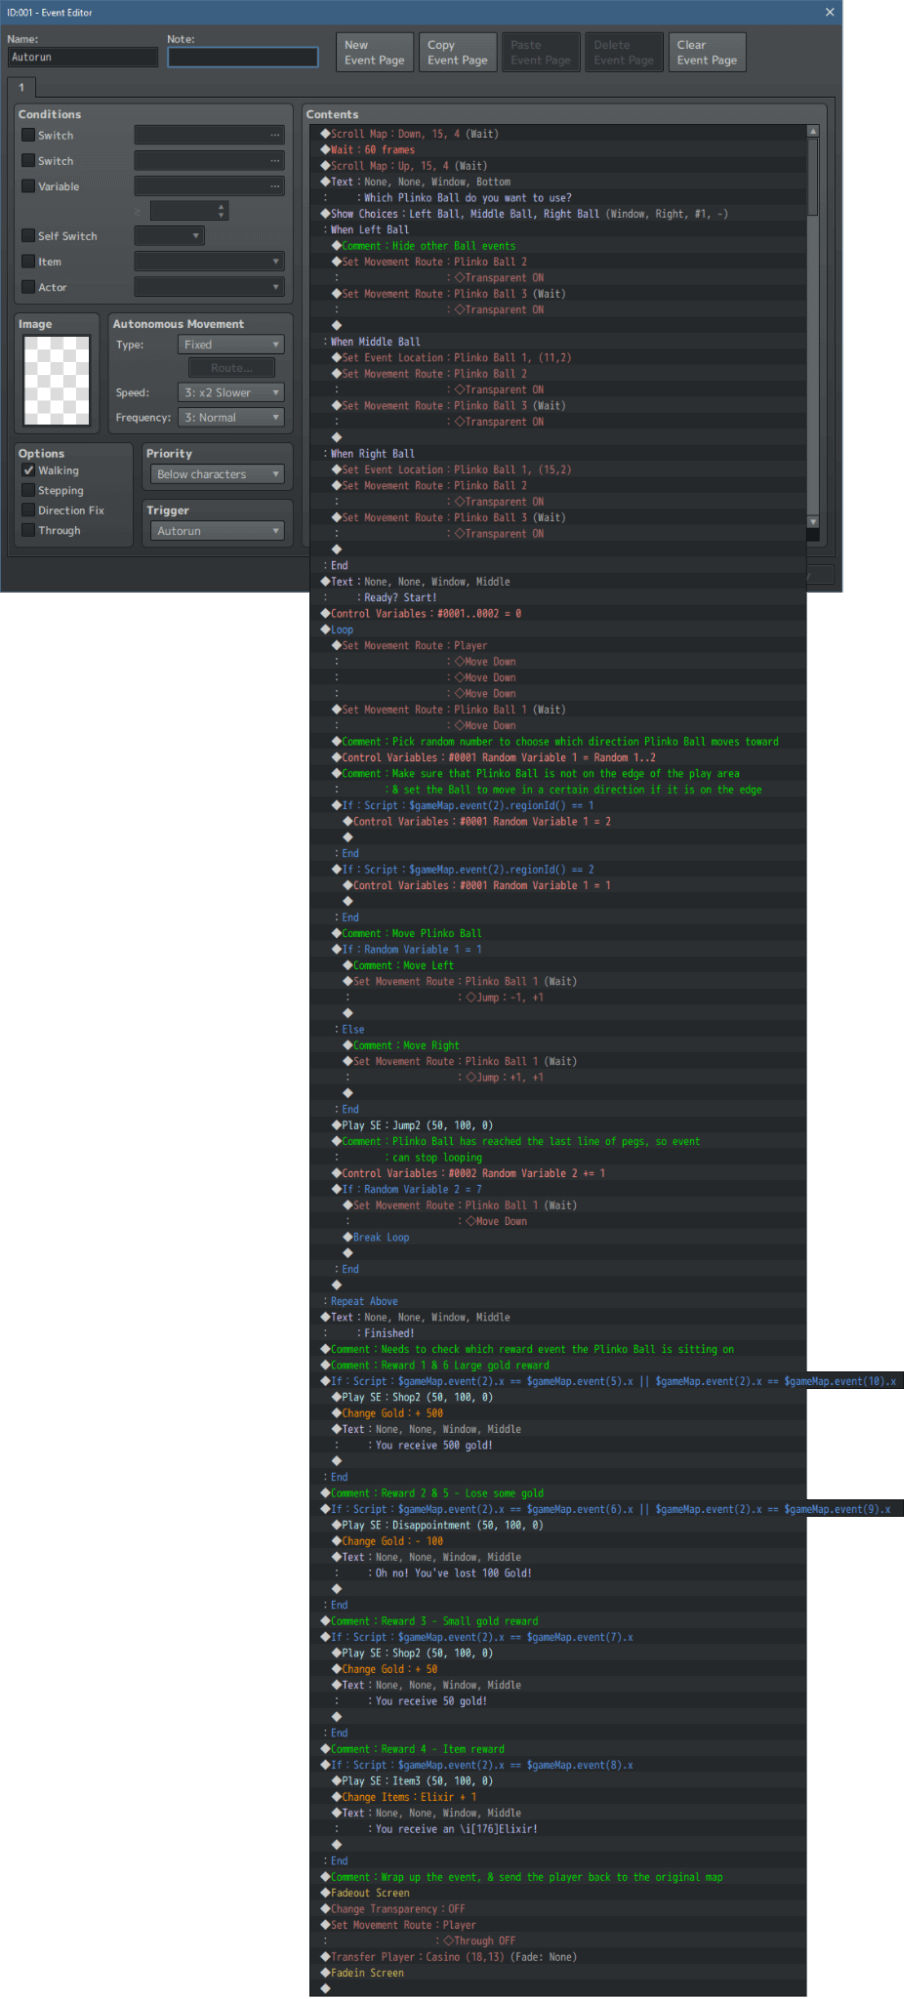Enable the Item condition checkbox
Viewport: 904px width, 1999px height.
29,261
